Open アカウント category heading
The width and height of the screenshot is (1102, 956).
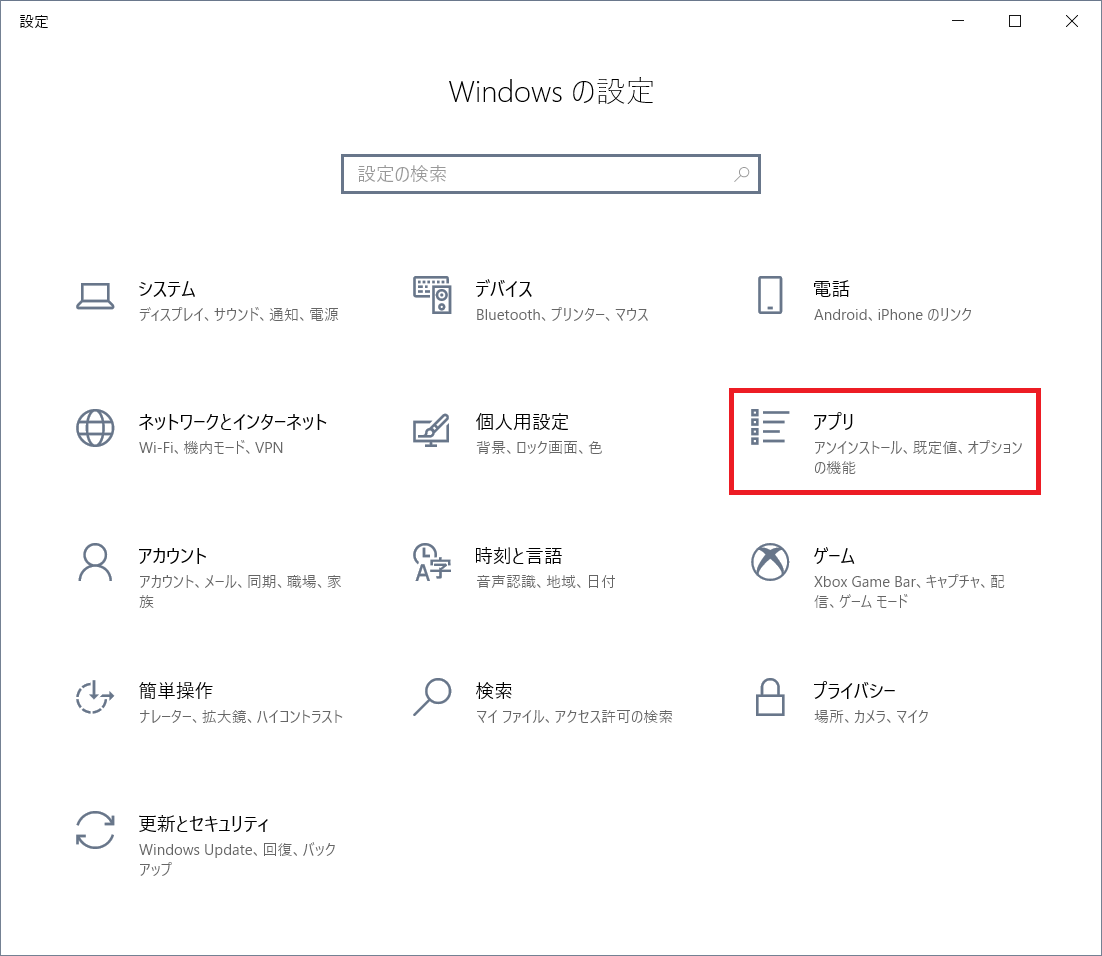[173, 556]
